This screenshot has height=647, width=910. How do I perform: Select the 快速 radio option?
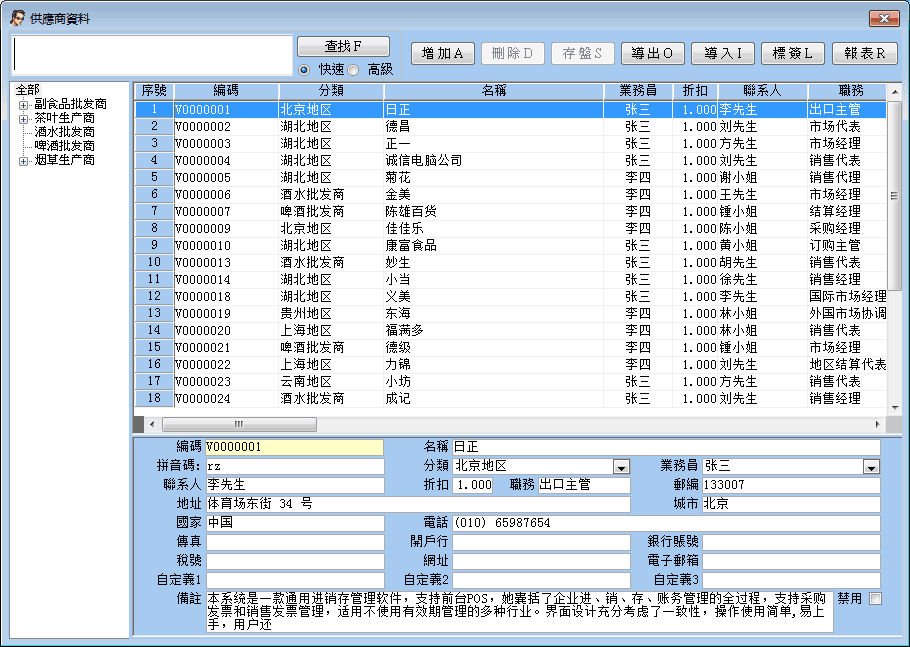304,69
